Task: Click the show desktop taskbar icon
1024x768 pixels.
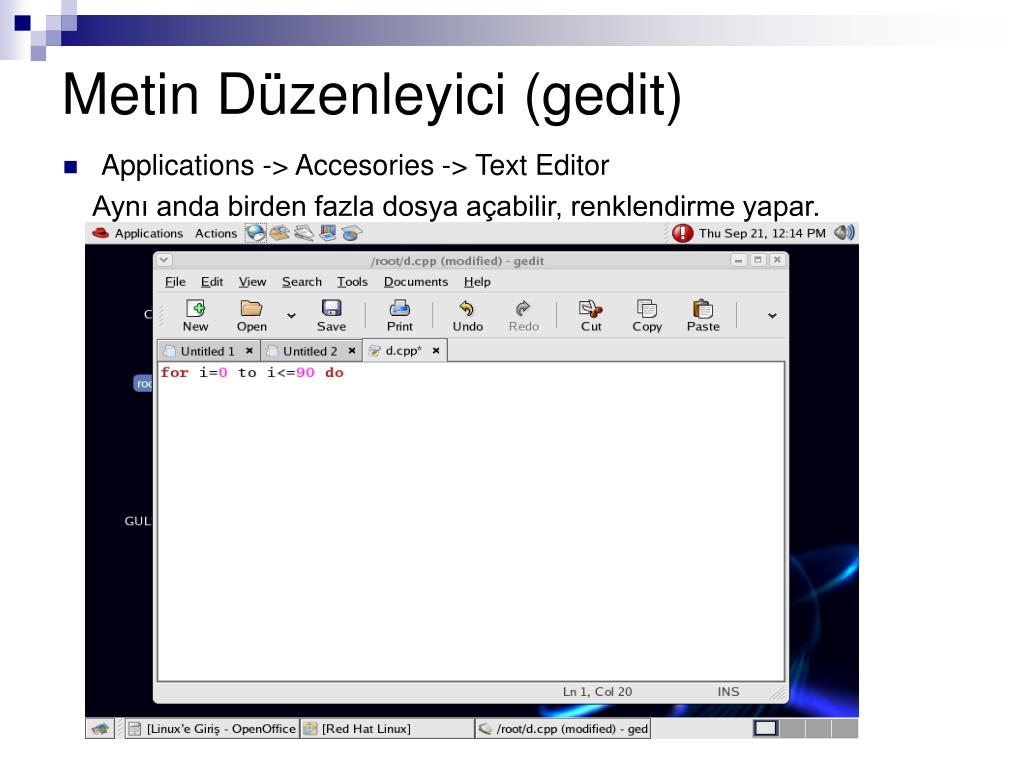Action: (100, 729)
